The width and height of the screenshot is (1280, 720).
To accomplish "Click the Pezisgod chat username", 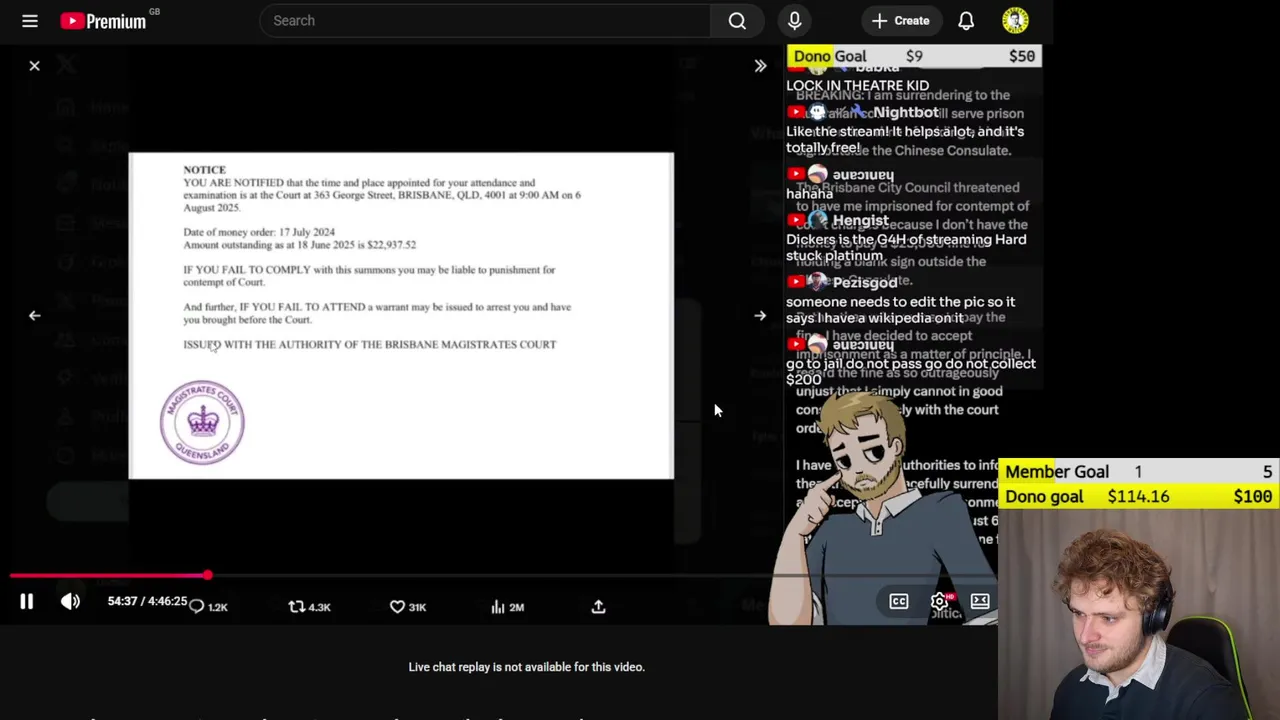I will (865, 283).
